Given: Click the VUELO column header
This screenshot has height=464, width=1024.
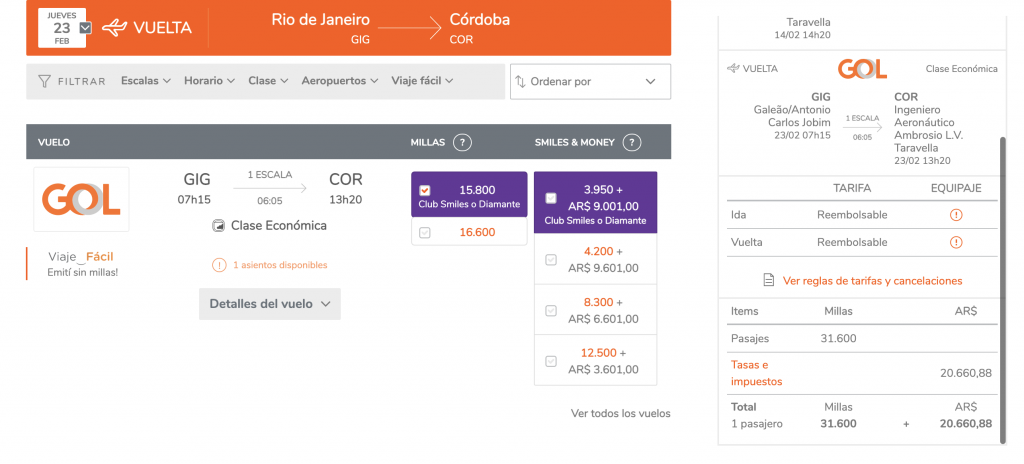Looking at the screenshot, I should pyautogui.click(x=54, y=142).
